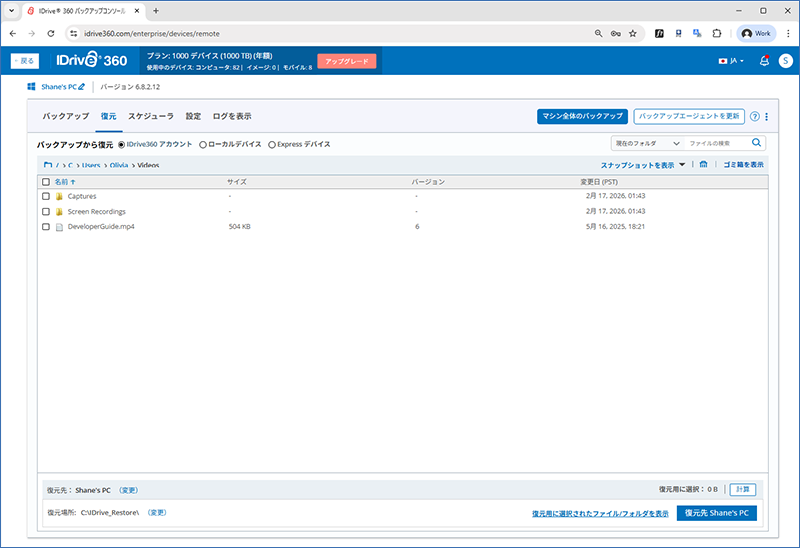Click the root folder breadcrumb icon
The image size is (800, 548).
pyautogui.click(x=48, y=165)
